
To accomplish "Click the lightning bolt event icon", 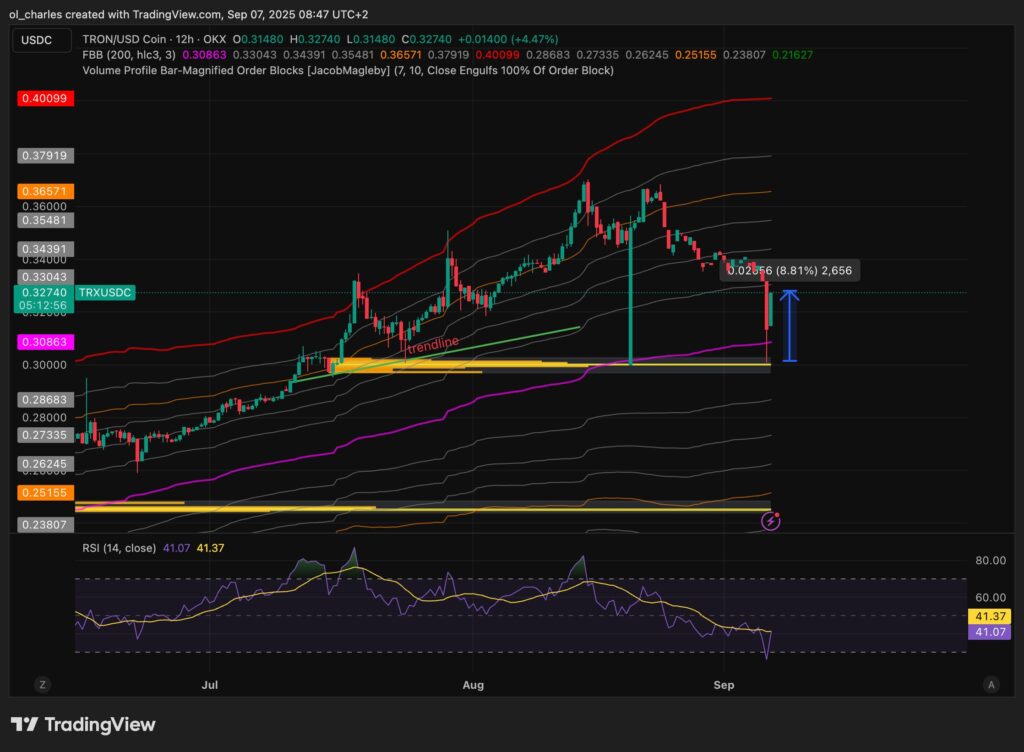I will point(771,520).
